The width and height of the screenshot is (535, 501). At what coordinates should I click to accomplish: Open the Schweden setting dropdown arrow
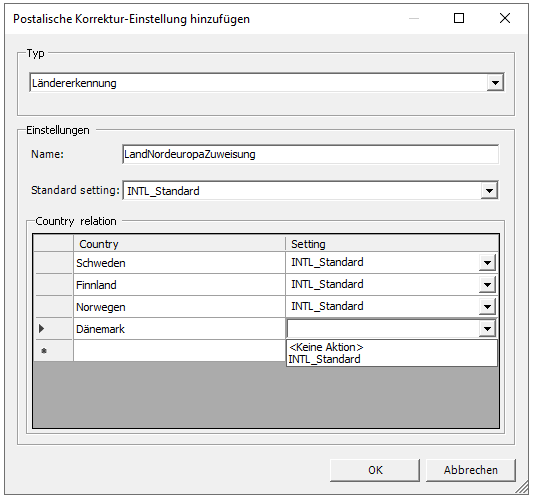click(487, 263)
